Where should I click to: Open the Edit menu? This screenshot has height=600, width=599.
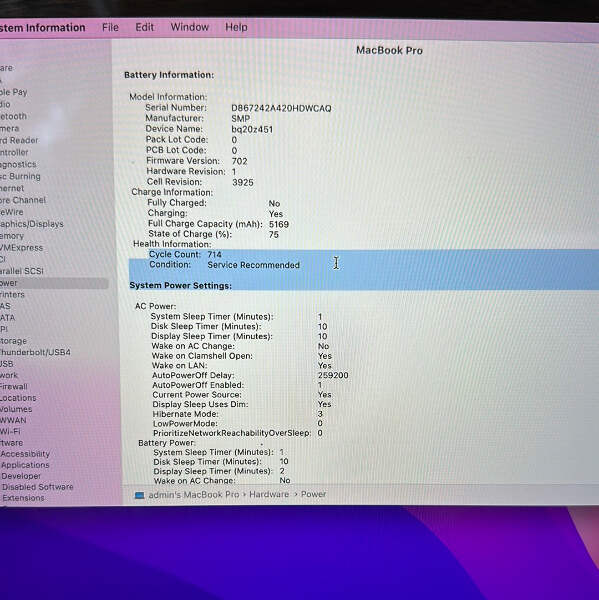coord(145,27)
